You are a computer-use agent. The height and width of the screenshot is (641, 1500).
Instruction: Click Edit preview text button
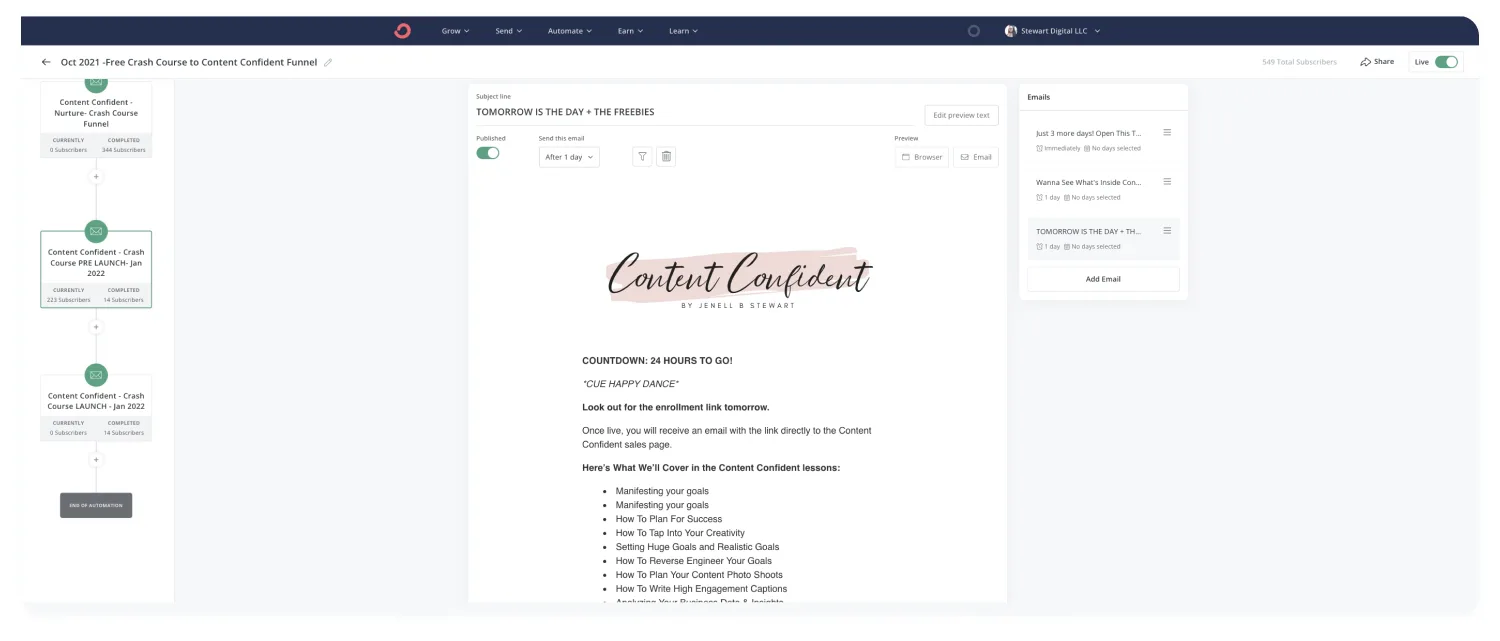[961, 115]
